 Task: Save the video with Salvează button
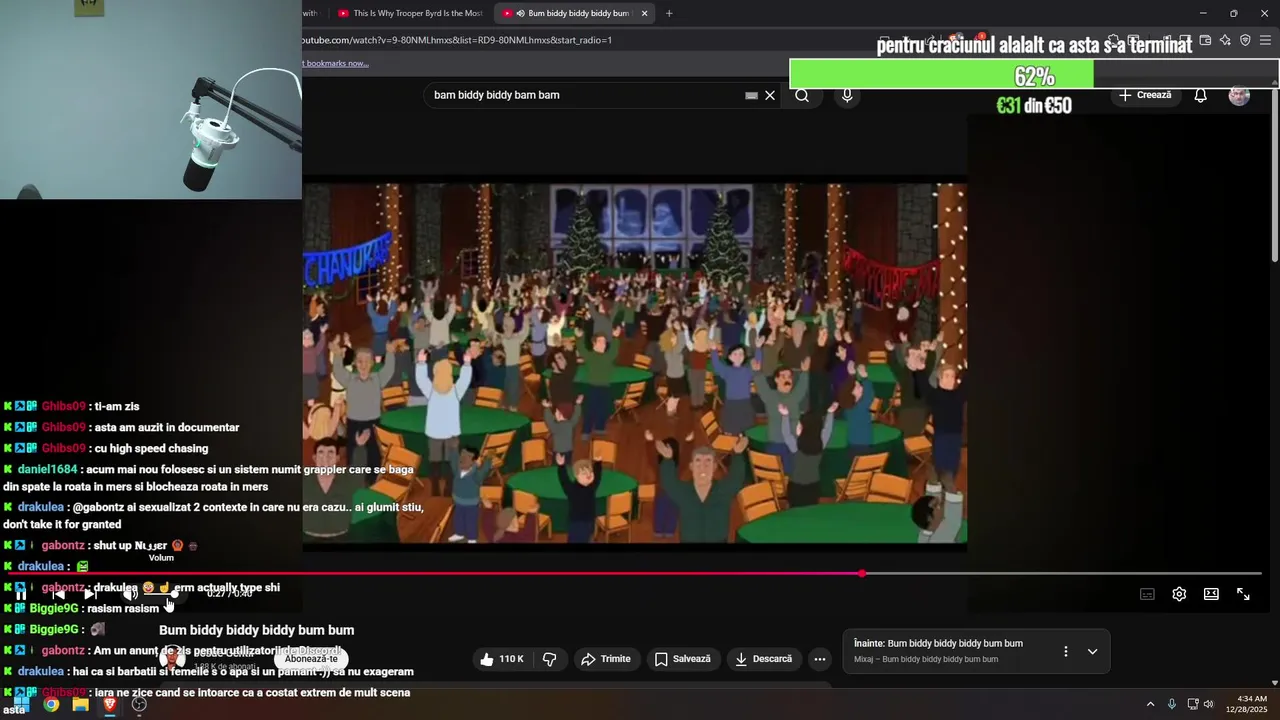683,659
